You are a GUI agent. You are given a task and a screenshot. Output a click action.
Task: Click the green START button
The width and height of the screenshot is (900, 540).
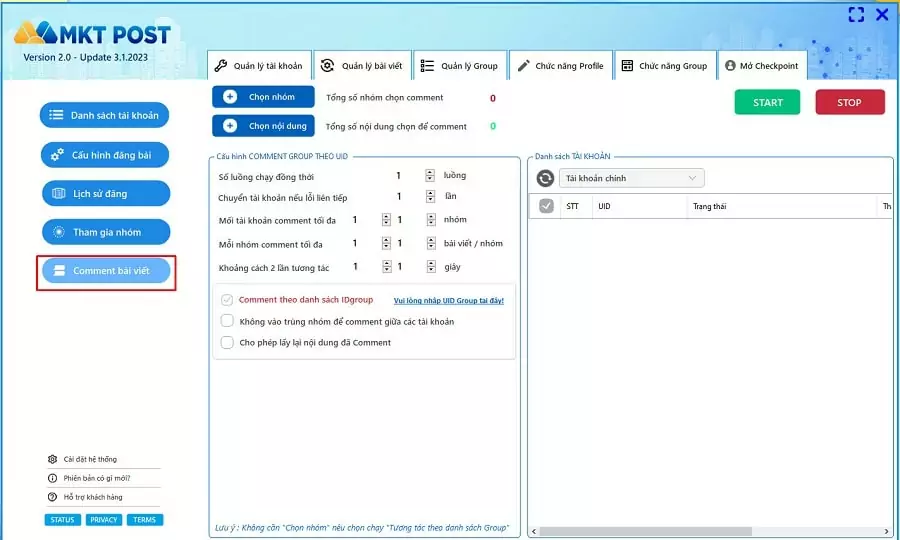click(767, 103)
